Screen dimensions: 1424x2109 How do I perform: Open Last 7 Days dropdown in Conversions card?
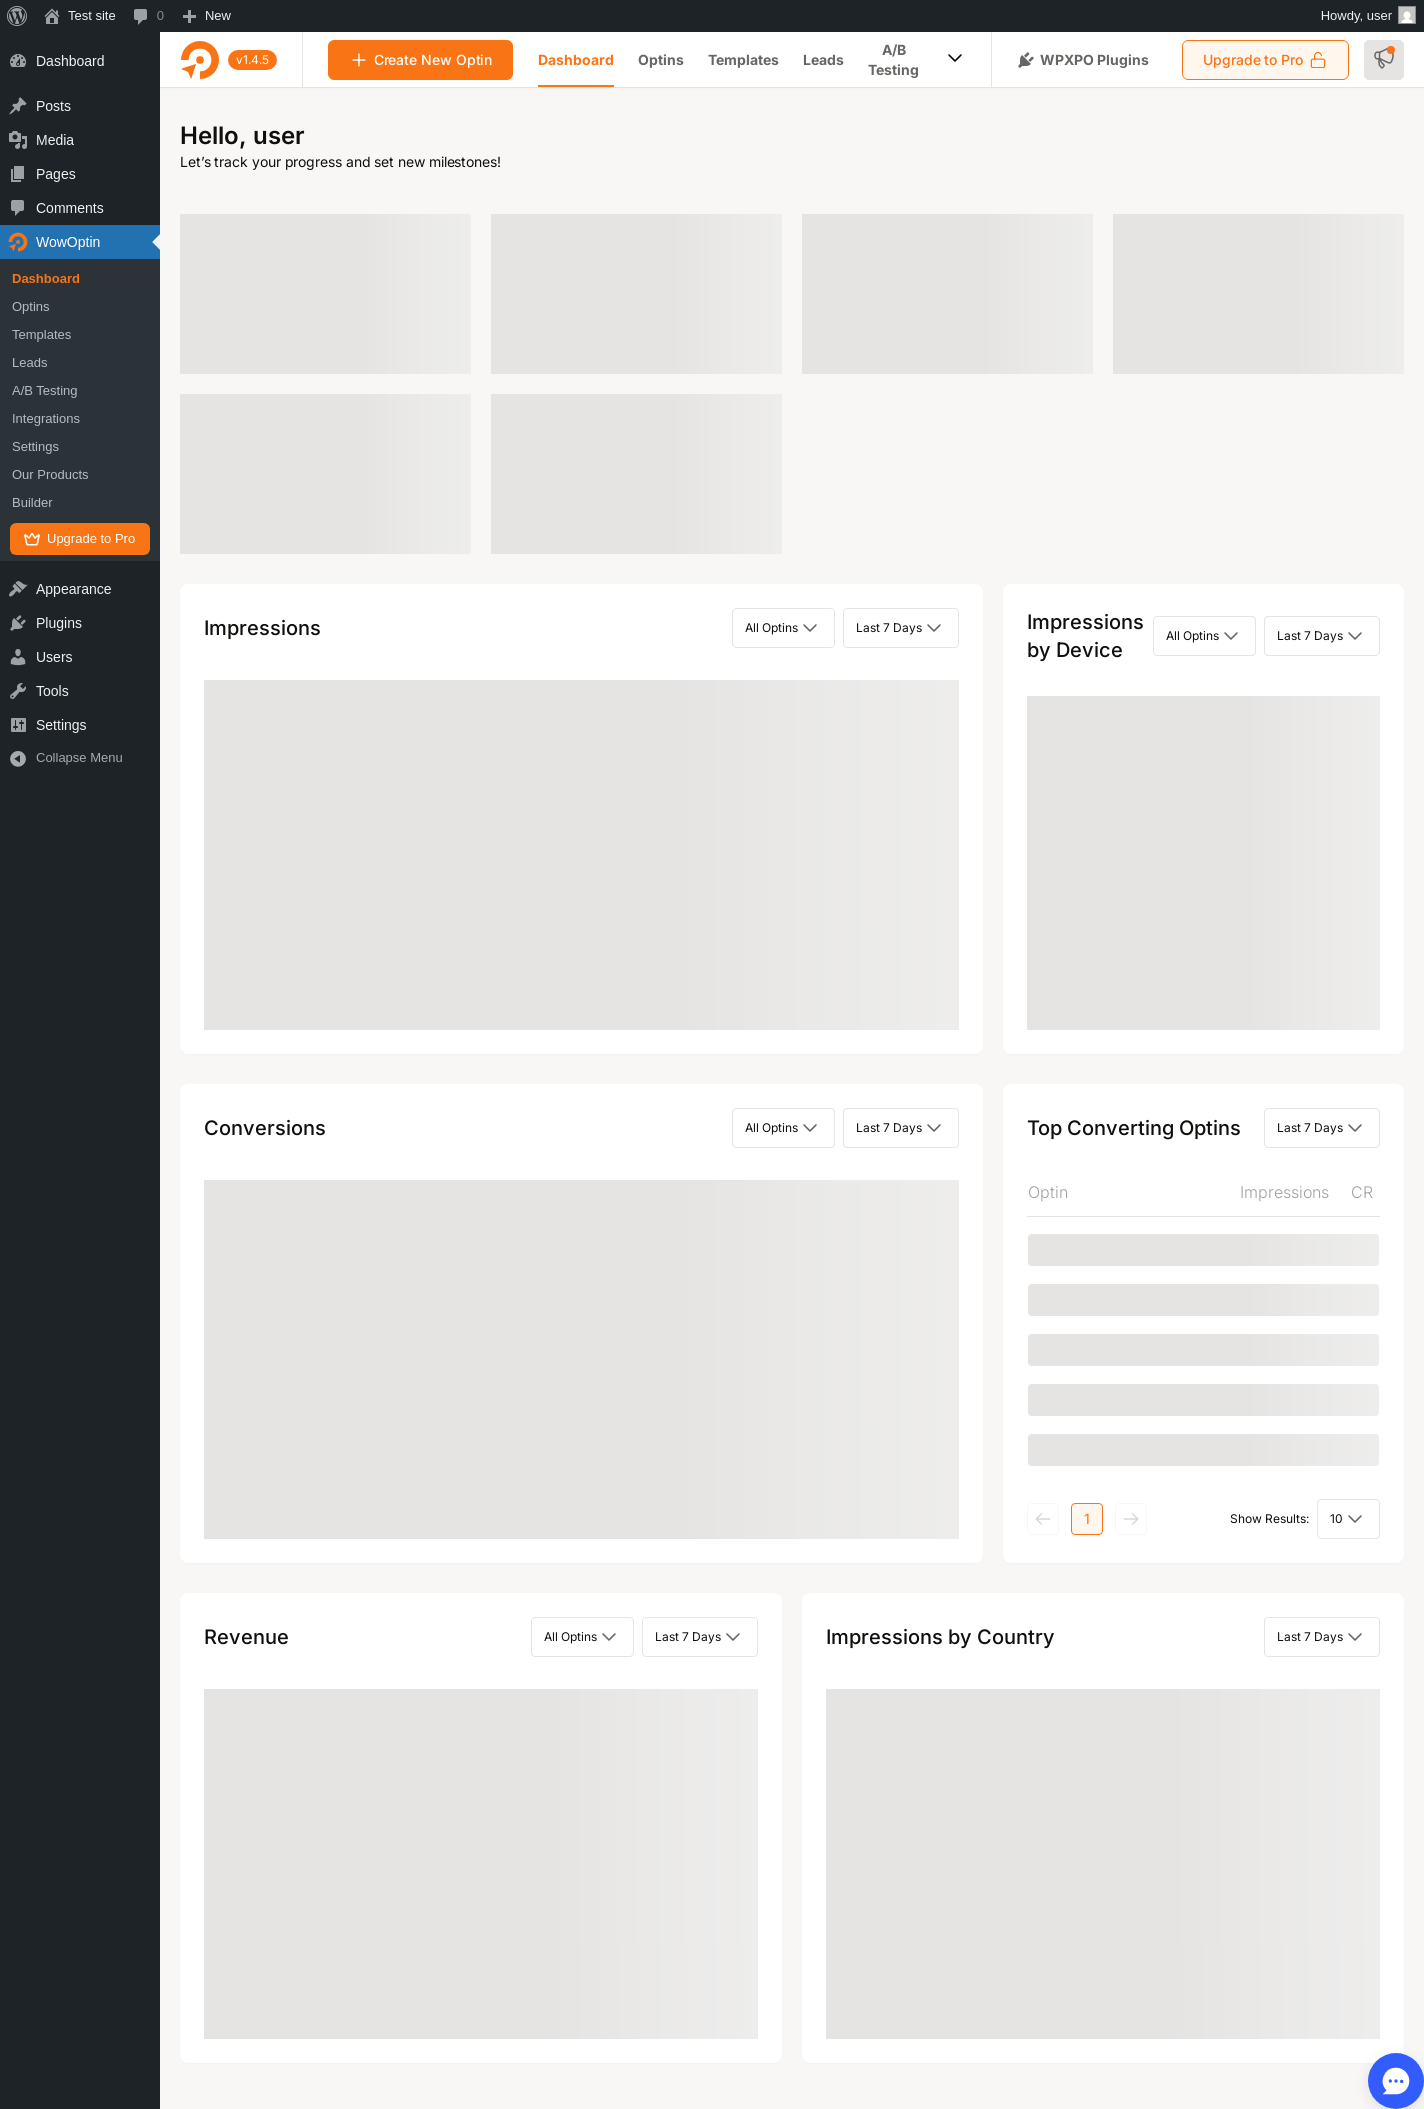pos(901,1128)
